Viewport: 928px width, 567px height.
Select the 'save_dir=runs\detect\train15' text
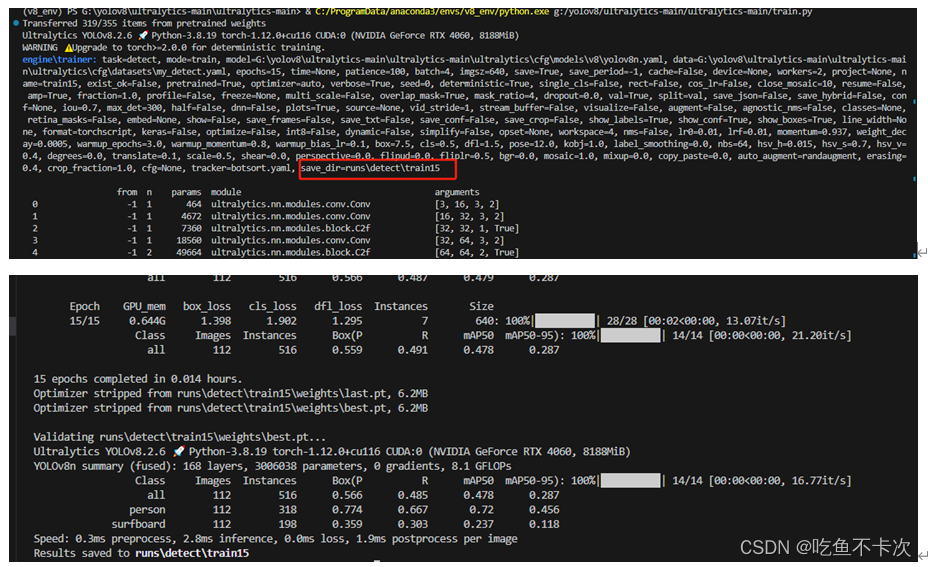(370, 168)
